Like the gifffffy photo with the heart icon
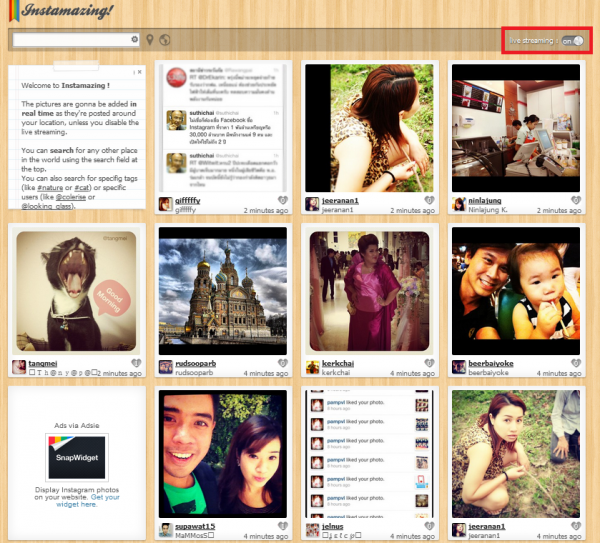This screenshot has height=543, width=600. point(282,200)
